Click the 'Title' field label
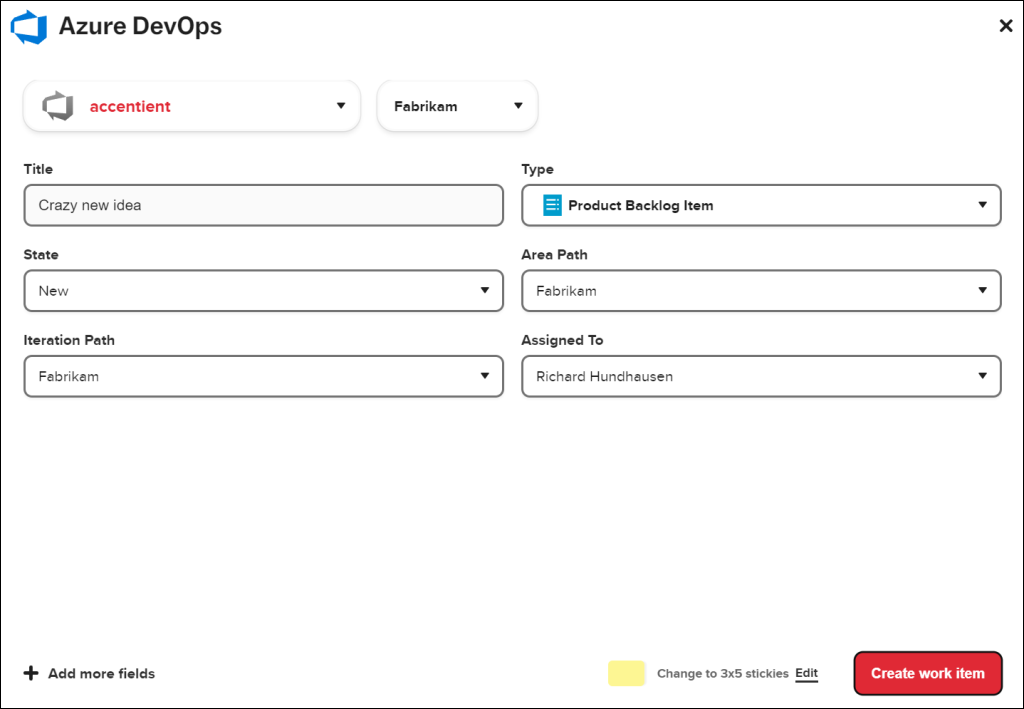Image resolution: width=1024 pixels, height=709 pixels. (38, 169)
